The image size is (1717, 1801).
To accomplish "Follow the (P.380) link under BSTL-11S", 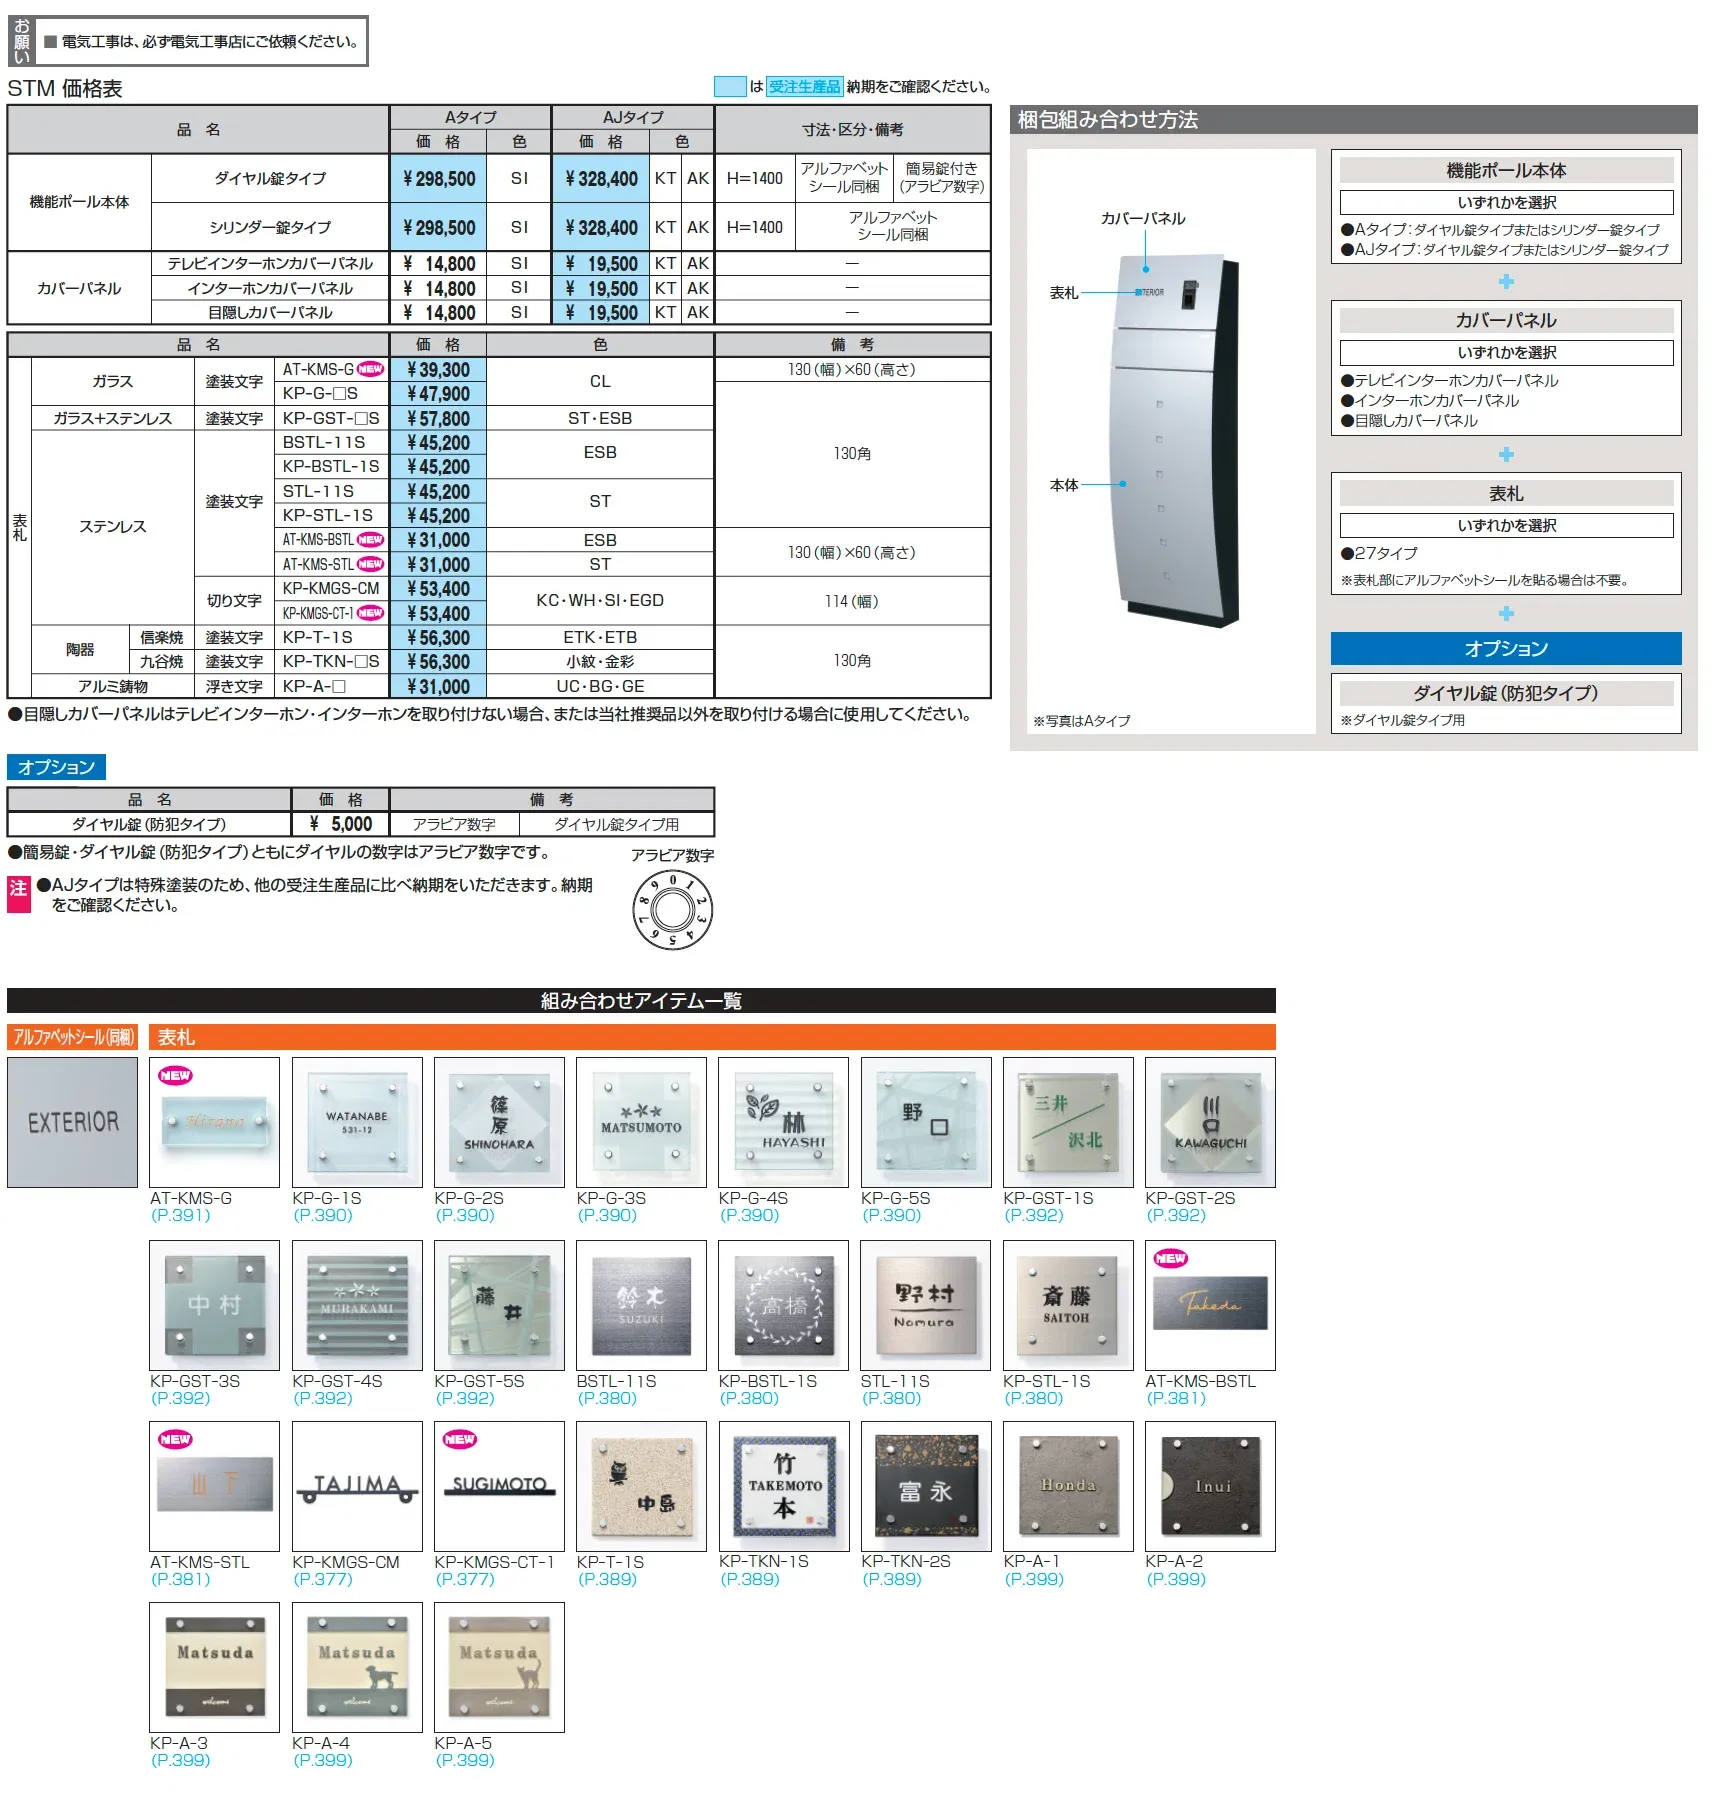I will click(x=607, y=1398).
